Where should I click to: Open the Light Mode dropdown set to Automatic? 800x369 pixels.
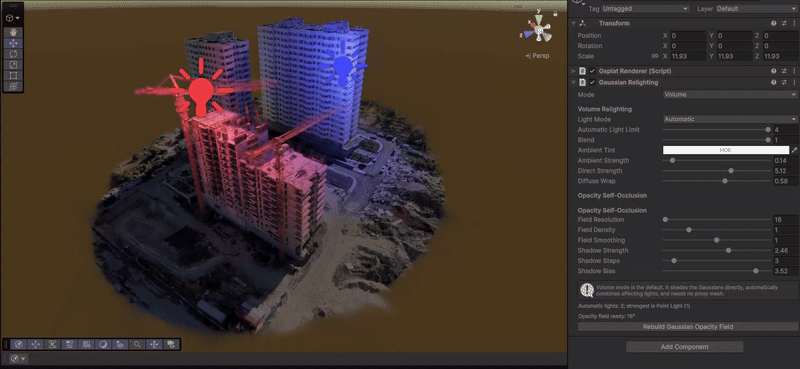pyautogui.click(x=730, y=119)
